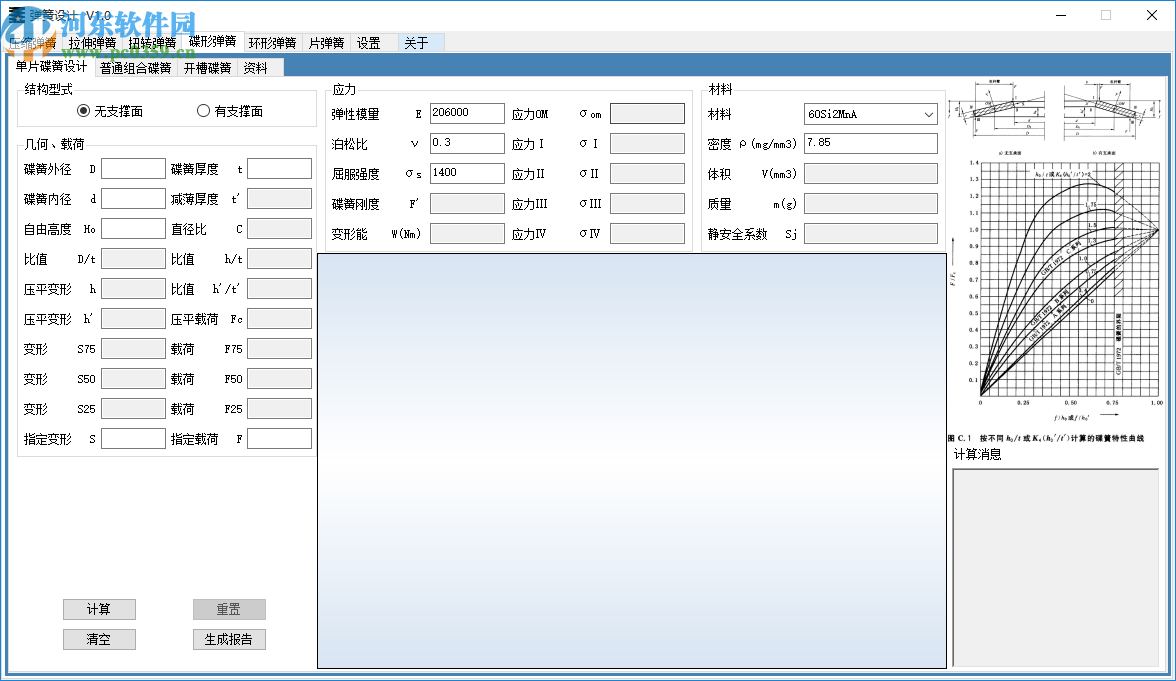Viewport: 1176px width, 681px height.
Task: Open the 材料 60Si2MnA dropdown
Action: click(871, 114)
